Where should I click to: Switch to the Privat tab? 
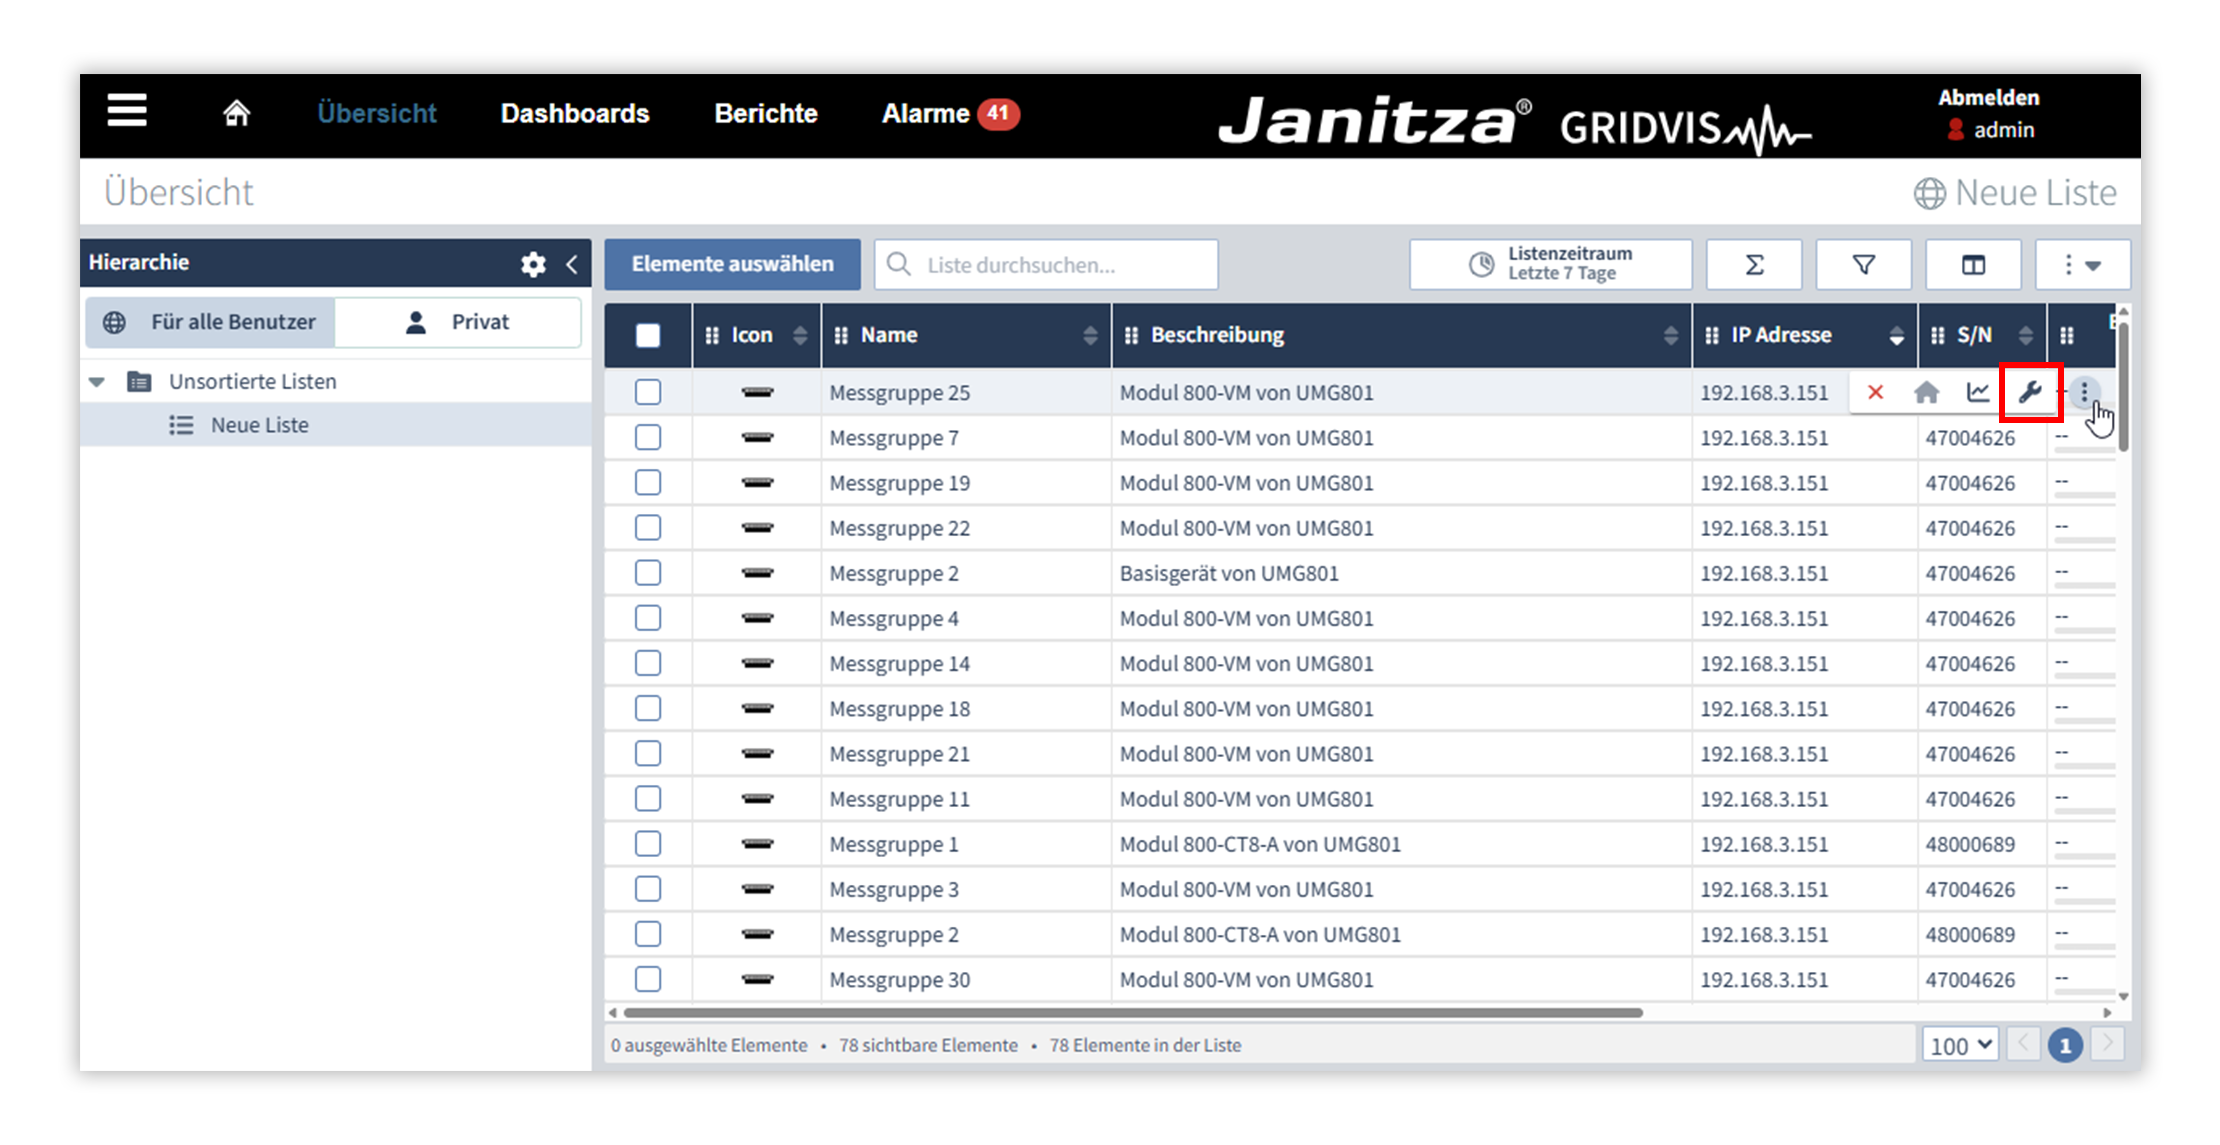tap(458, 322)
